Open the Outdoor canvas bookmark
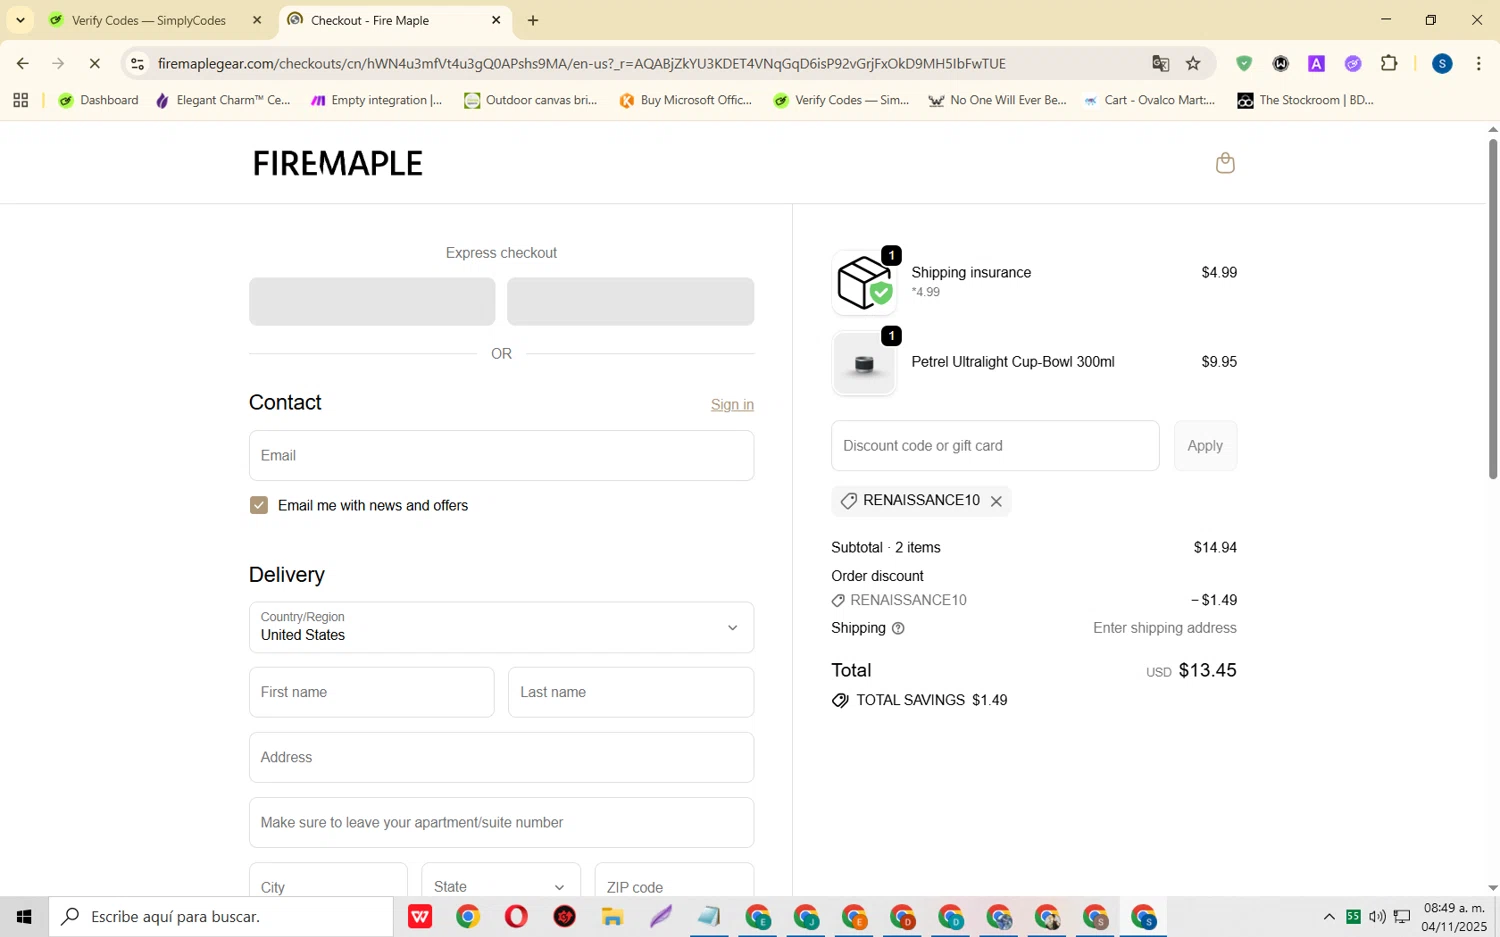1500x937 pixels. tap(530, 100)
